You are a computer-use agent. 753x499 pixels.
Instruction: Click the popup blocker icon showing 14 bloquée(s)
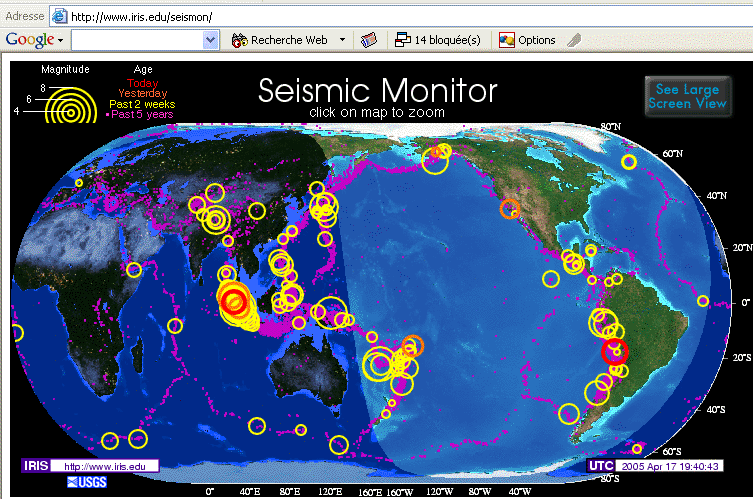point(403,40)
